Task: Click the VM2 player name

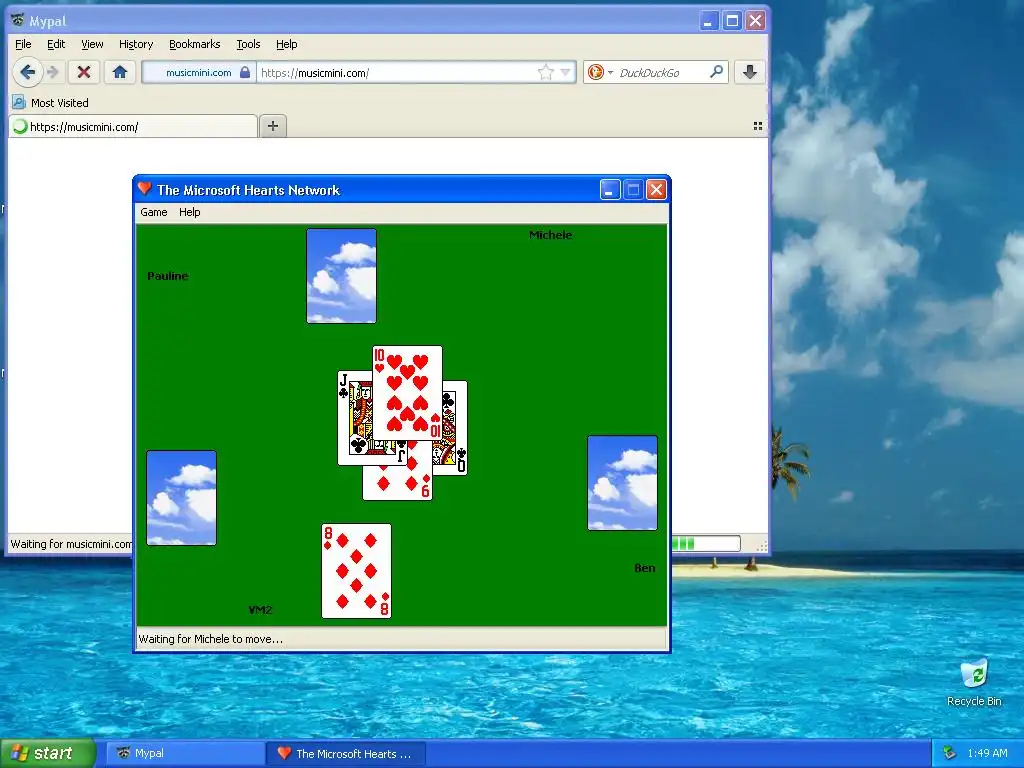Action: (260, 610)
